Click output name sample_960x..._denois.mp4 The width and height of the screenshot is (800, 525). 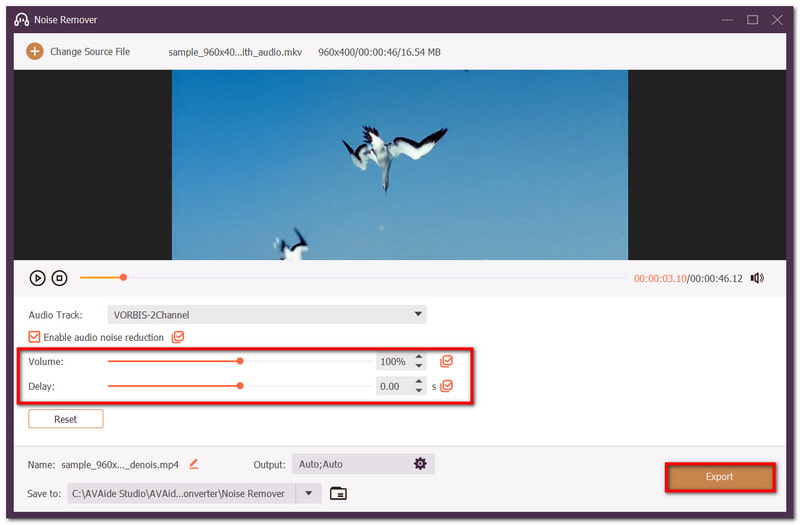(x=120, y=465)
